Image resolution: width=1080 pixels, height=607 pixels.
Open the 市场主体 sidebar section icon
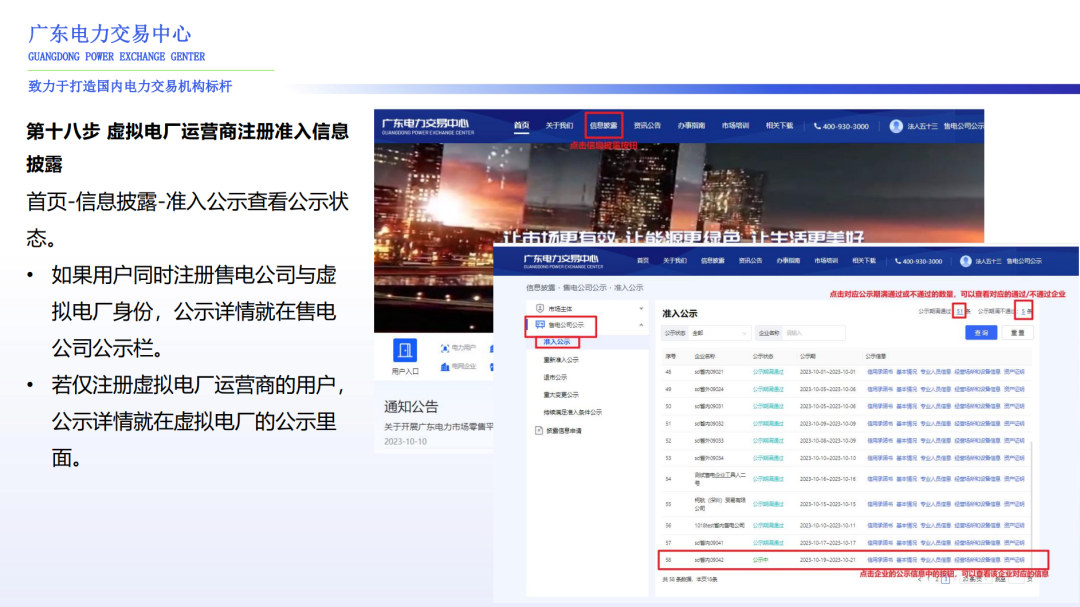click(x=538, y=307)
